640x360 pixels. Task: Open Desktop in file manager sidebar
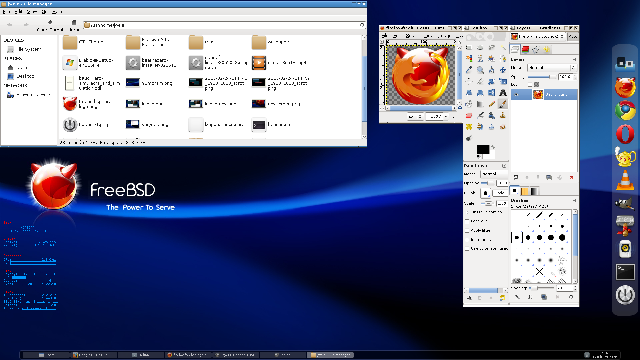click(21, 76)
